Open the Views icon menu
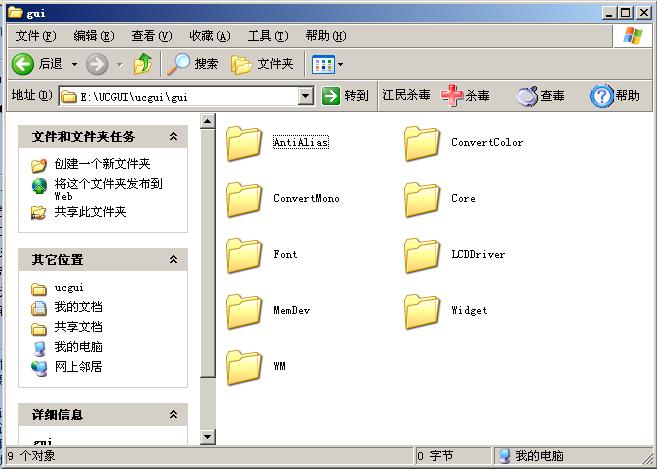The width and height of the screenshot is (657, 469). click(x=323, y=65)
